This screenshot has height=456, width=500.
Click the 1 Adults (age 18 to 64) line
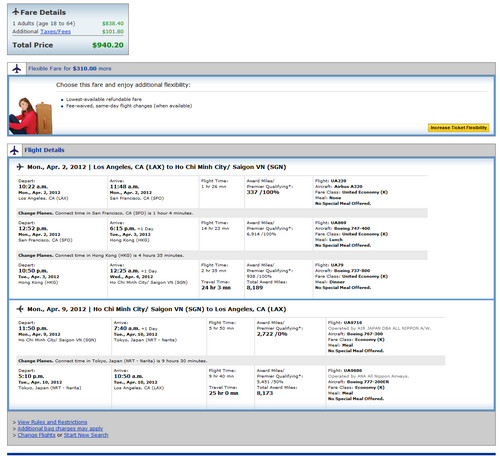tap(44, 23)
